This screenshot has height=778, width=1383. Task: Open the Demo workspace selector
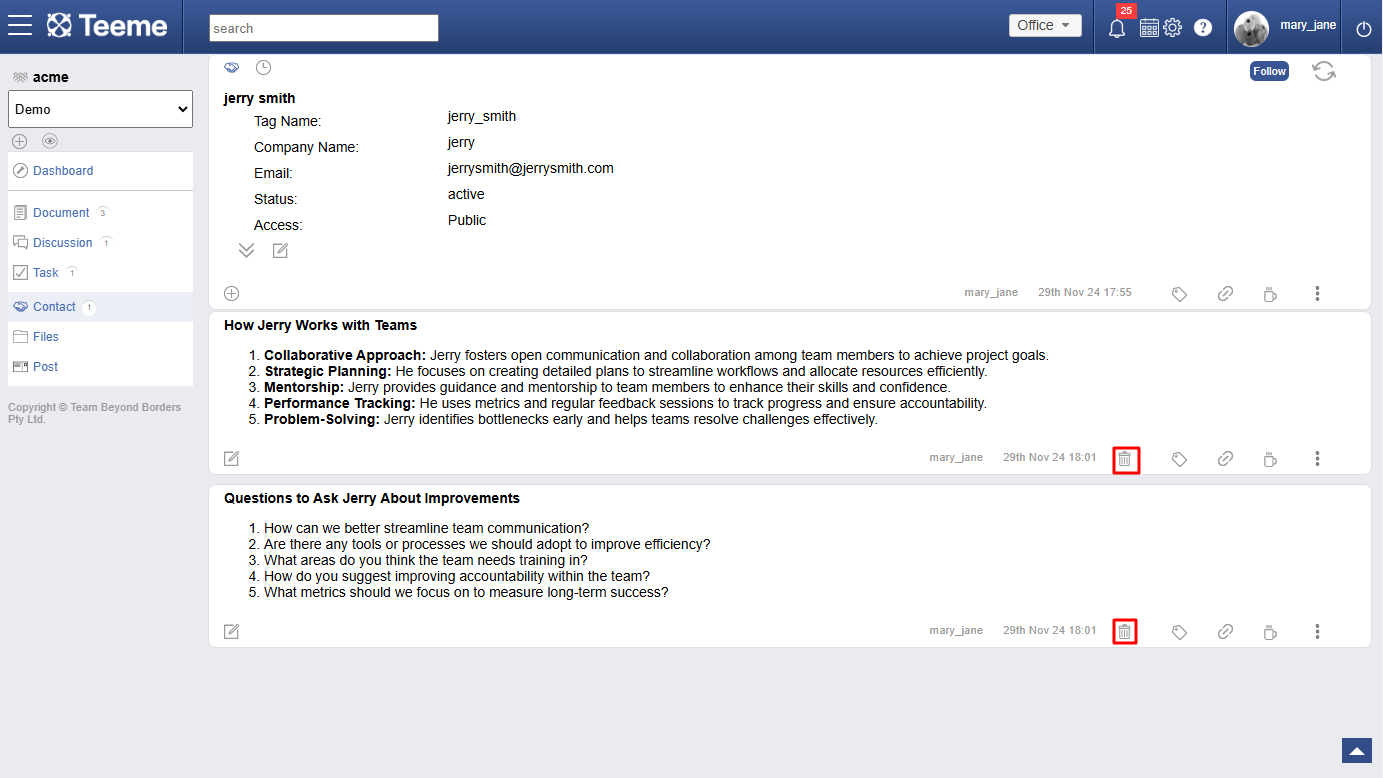coord(100,109)
